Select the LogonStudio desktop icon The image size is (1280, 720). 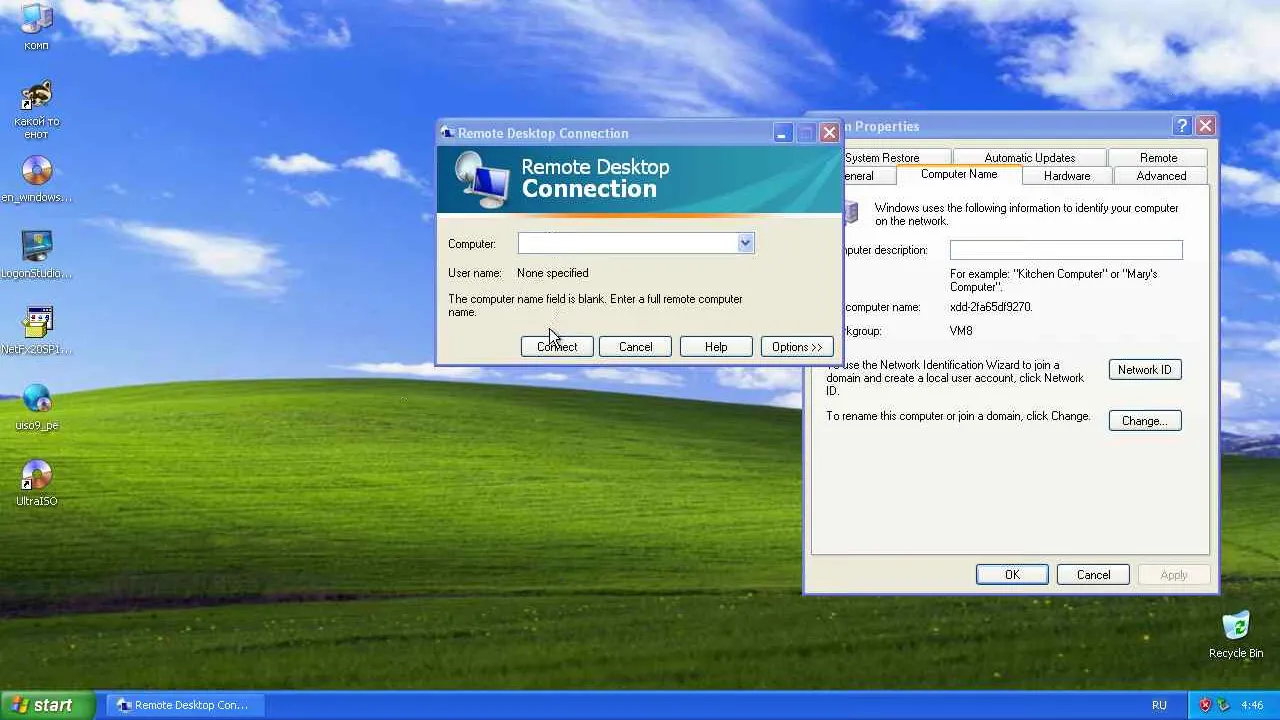[x=36, y=256]
